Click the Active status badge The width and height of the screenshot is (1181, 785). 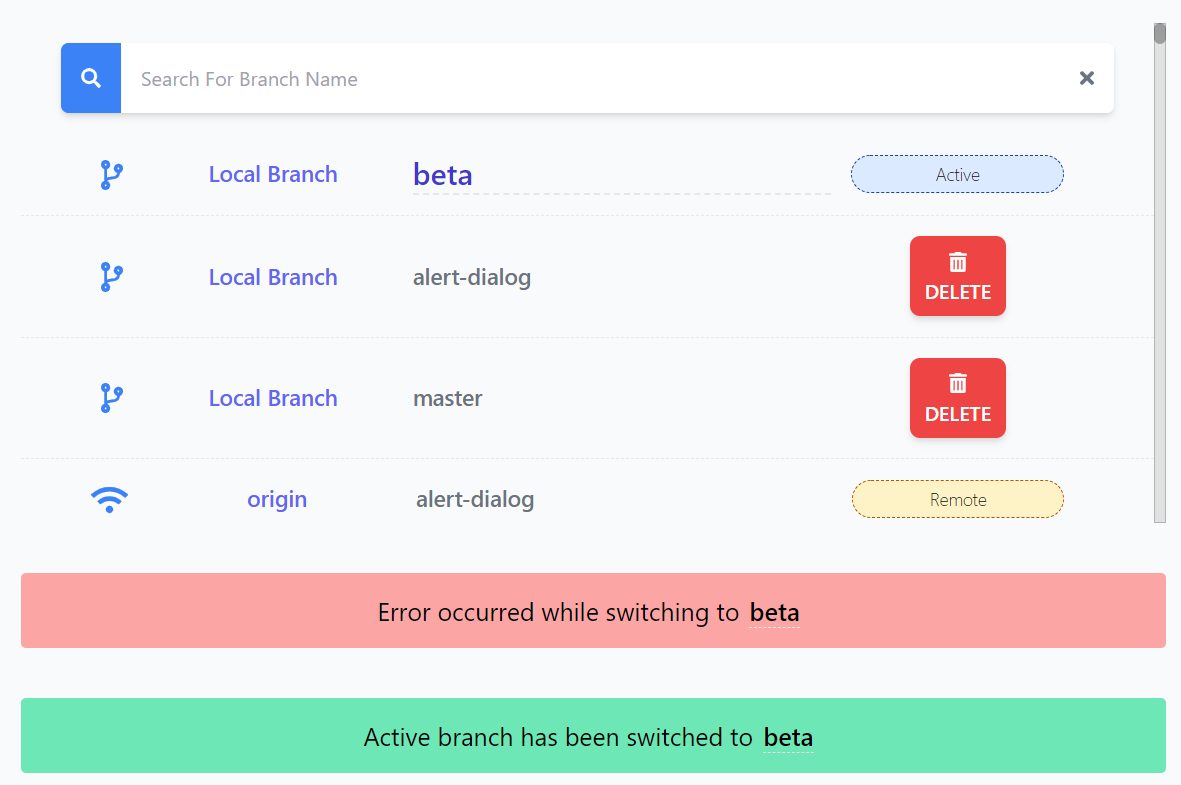[x=957, y=174]
